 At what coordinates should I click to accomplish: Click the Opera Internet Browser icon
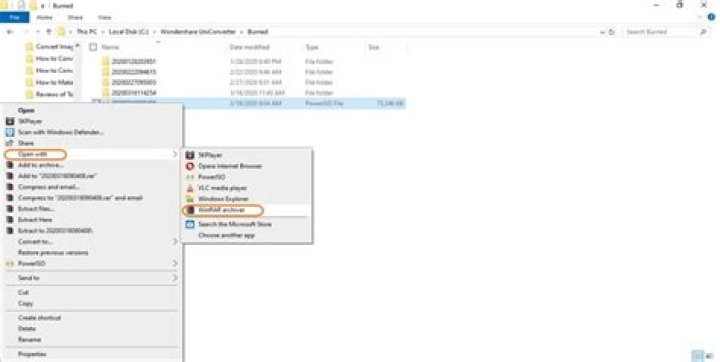190,166
